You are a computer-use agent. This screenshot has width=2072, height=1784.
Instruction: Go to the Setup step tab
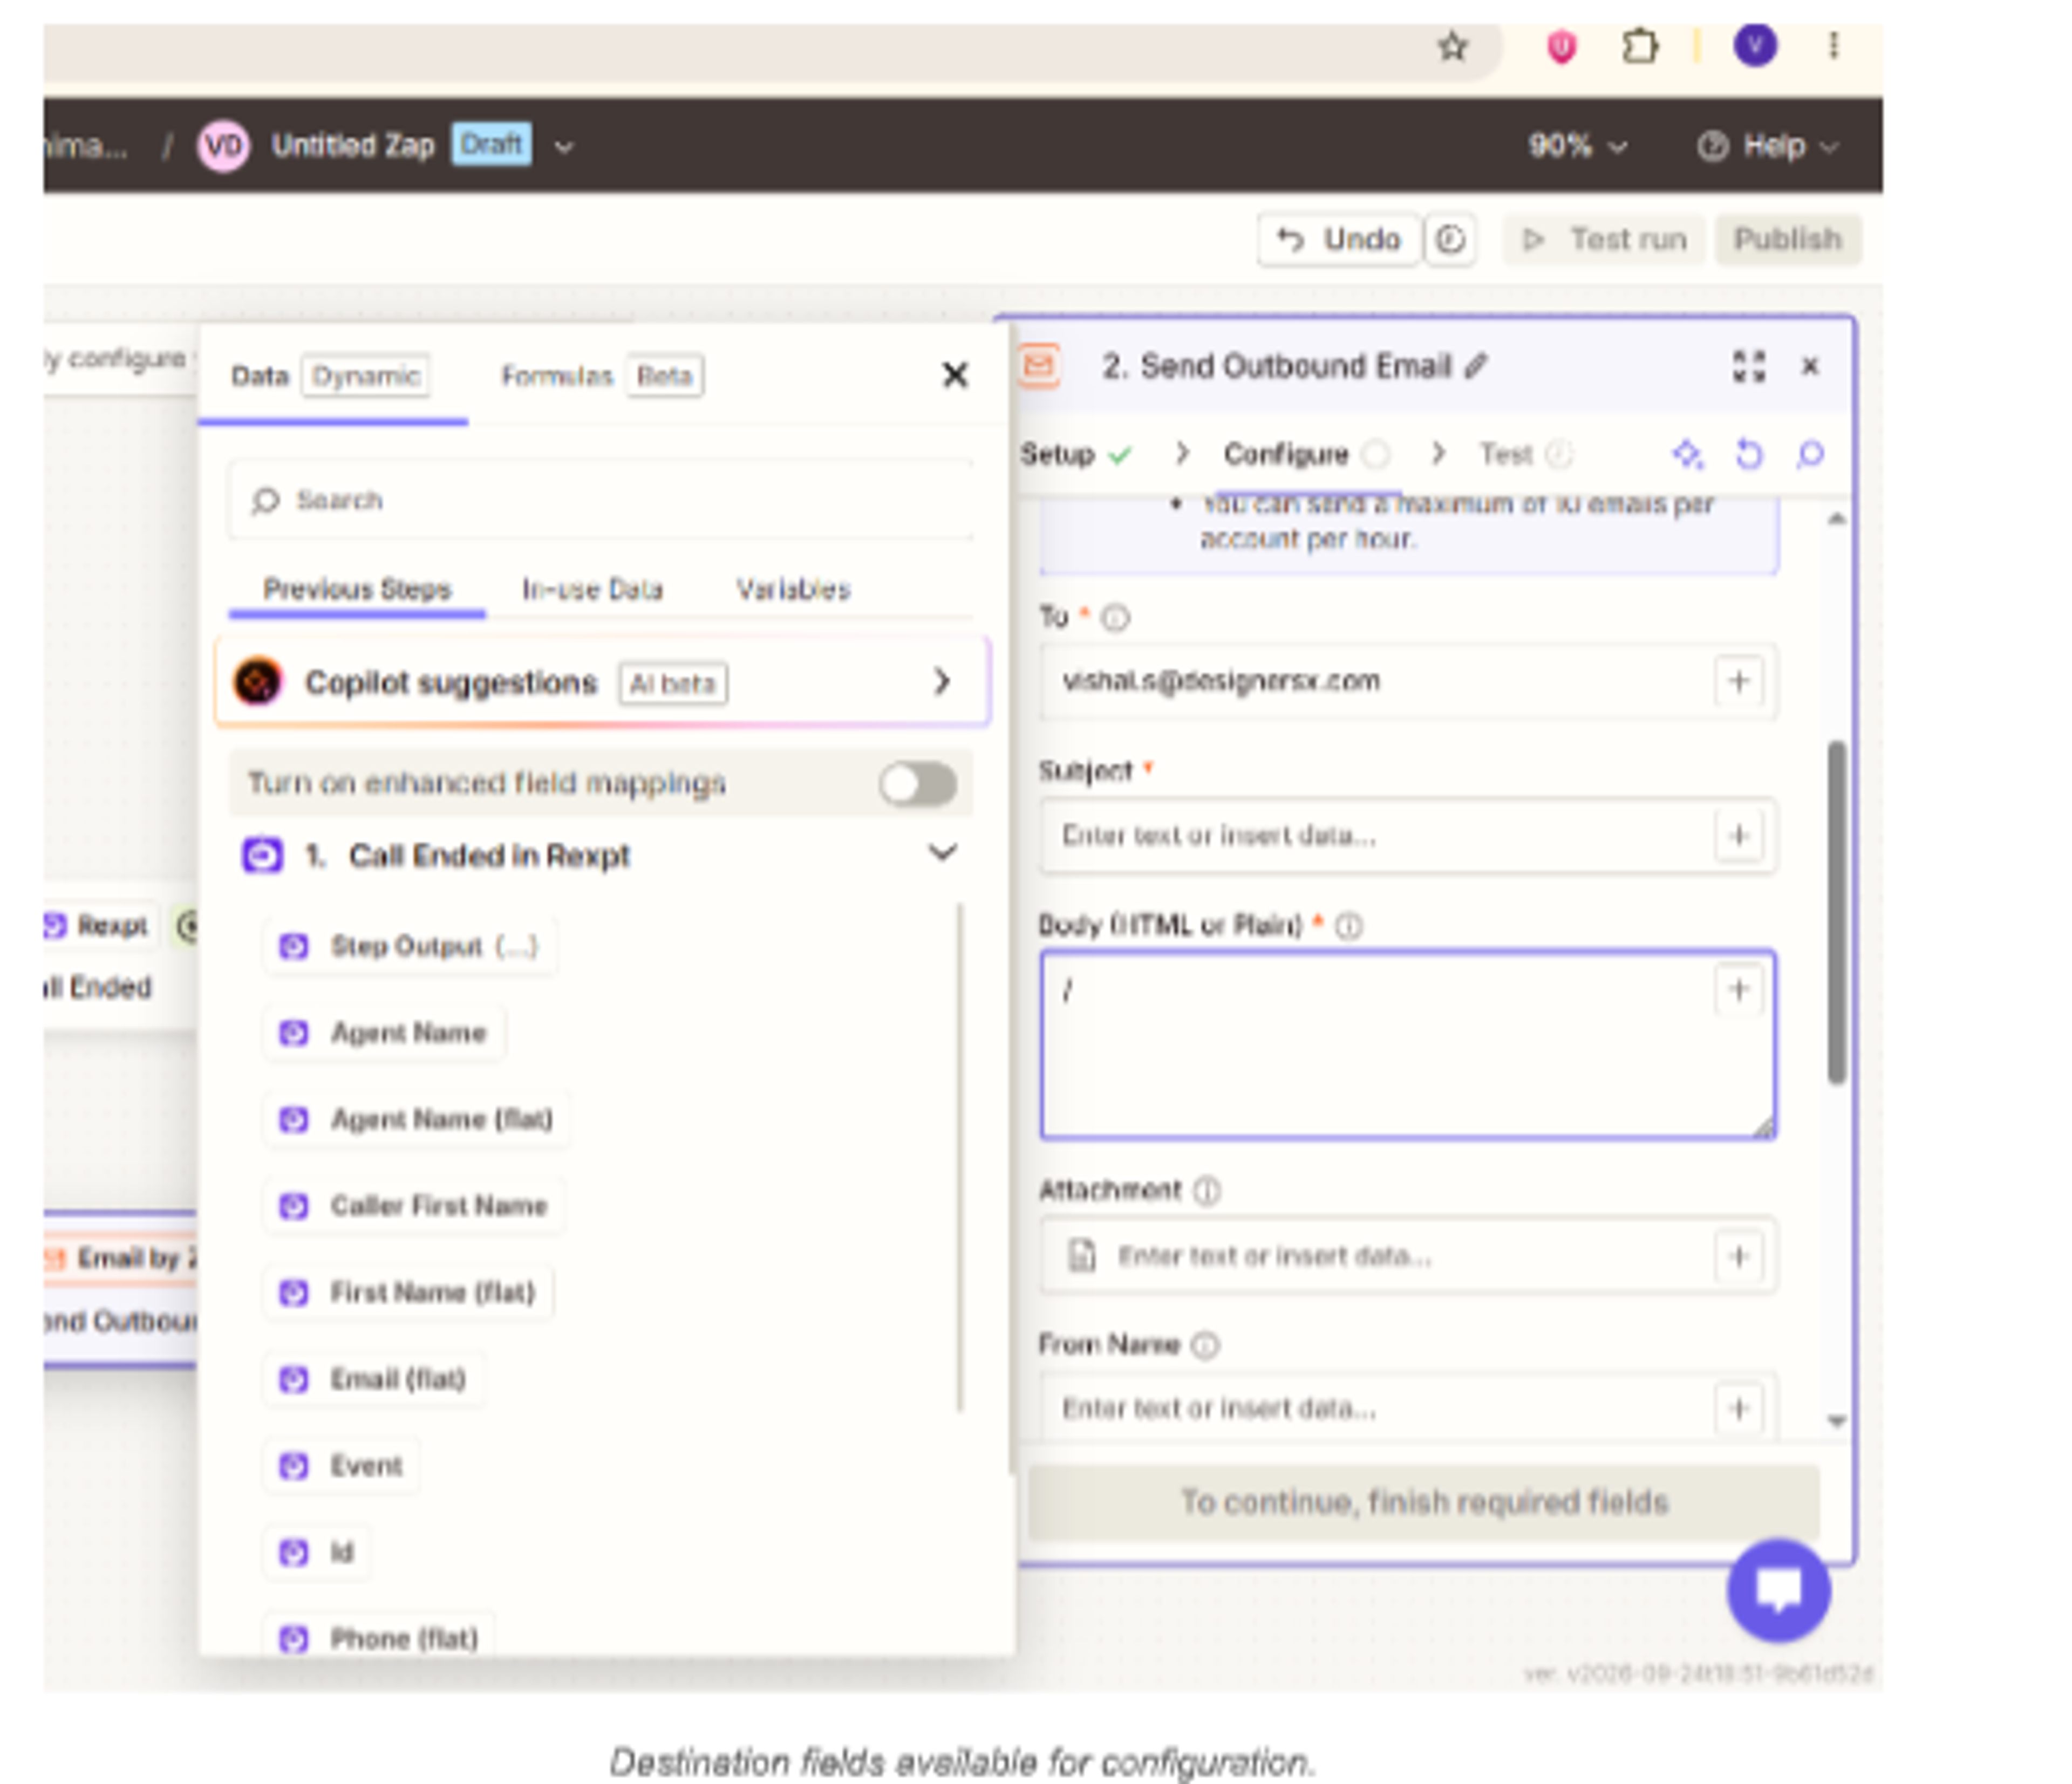(1075, 455)
